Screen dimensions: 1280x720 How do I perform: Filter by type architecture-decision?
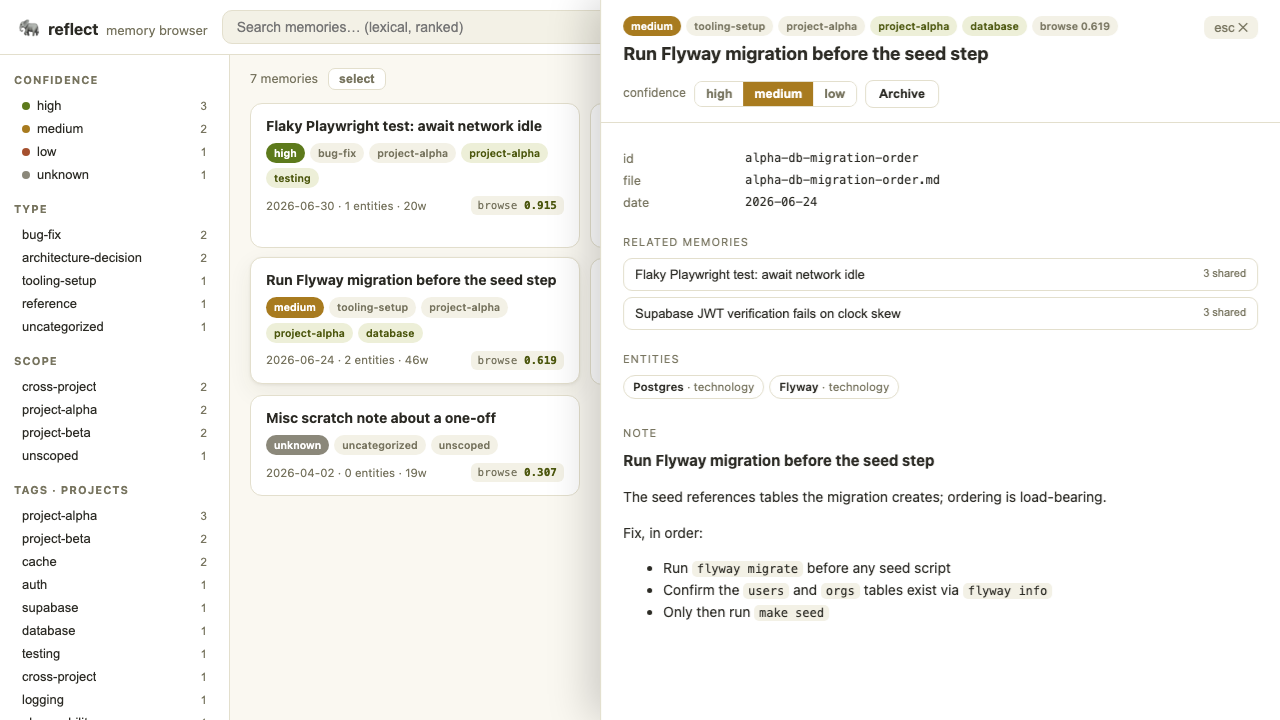tap(114, 258)
